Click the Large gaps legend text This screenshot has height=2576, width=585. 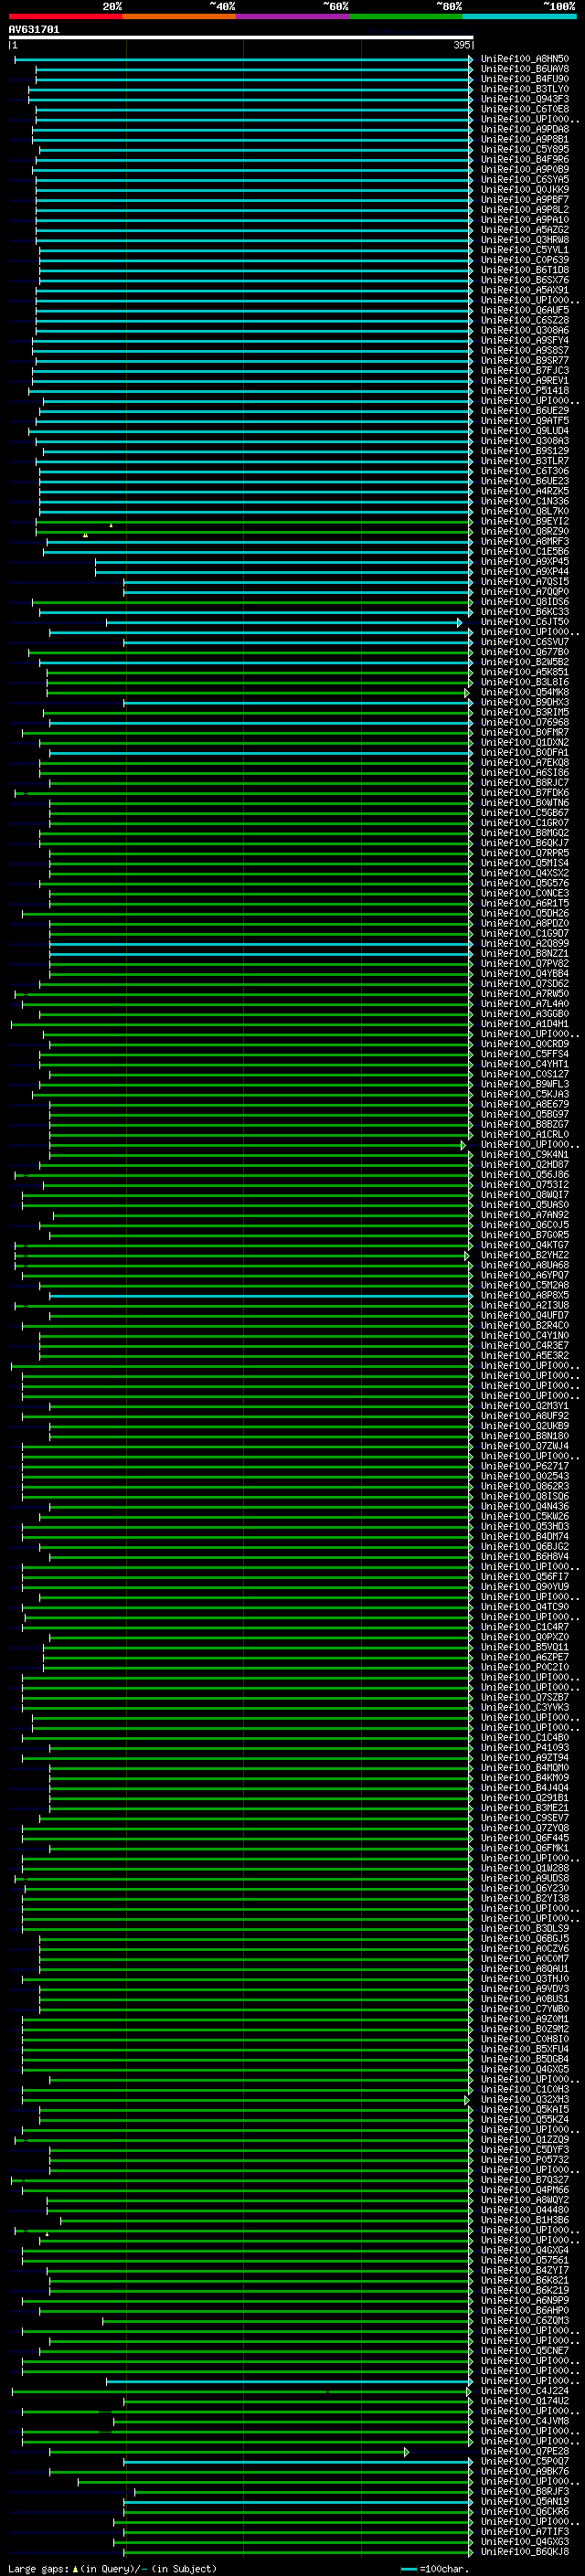coord(39,2569)
